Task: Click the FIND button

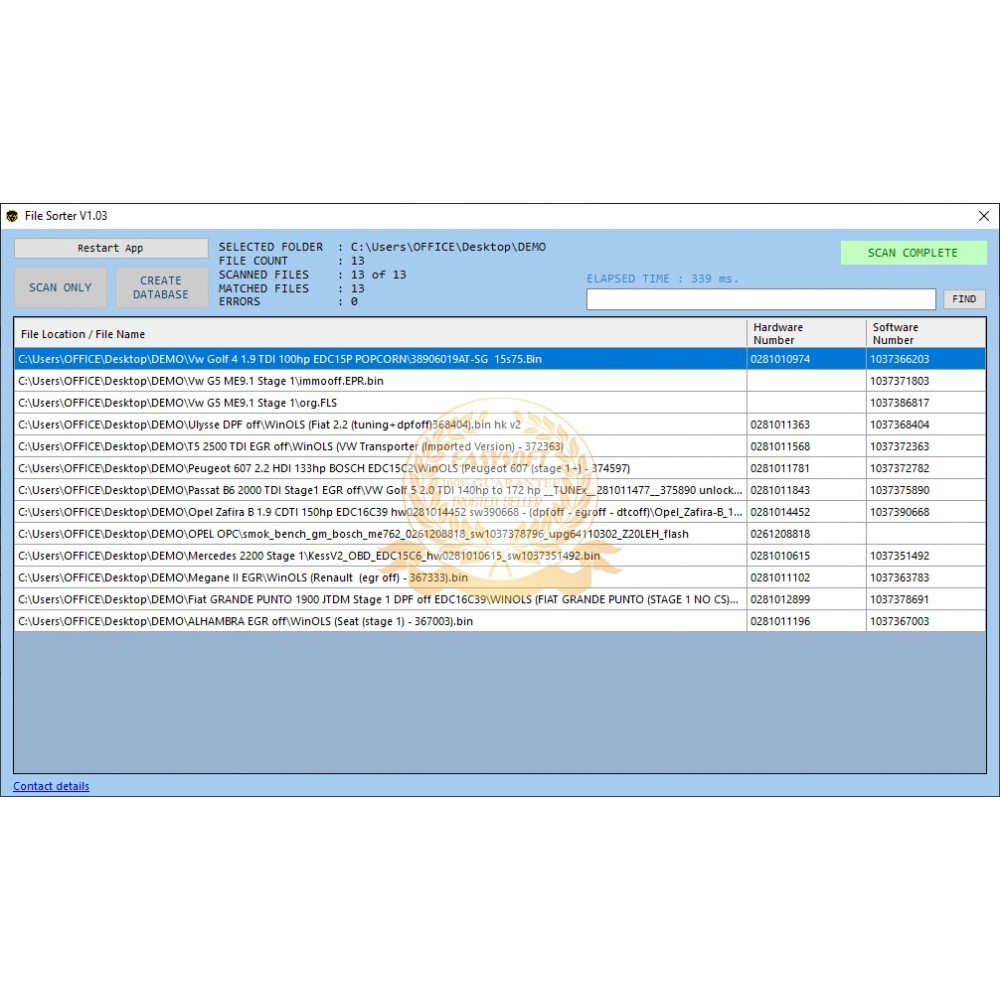Action: pyautogui.click(x=964, y=299)
